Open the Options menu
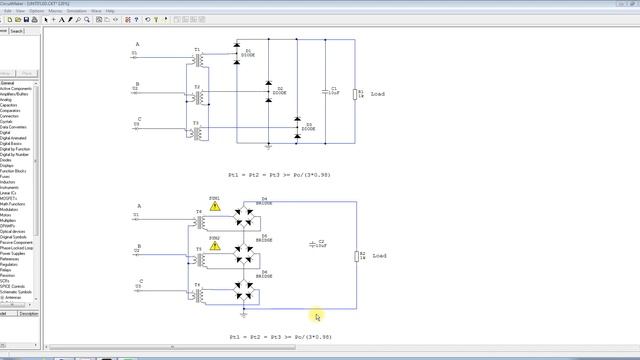640x360 pixels. tap(36, 11)
